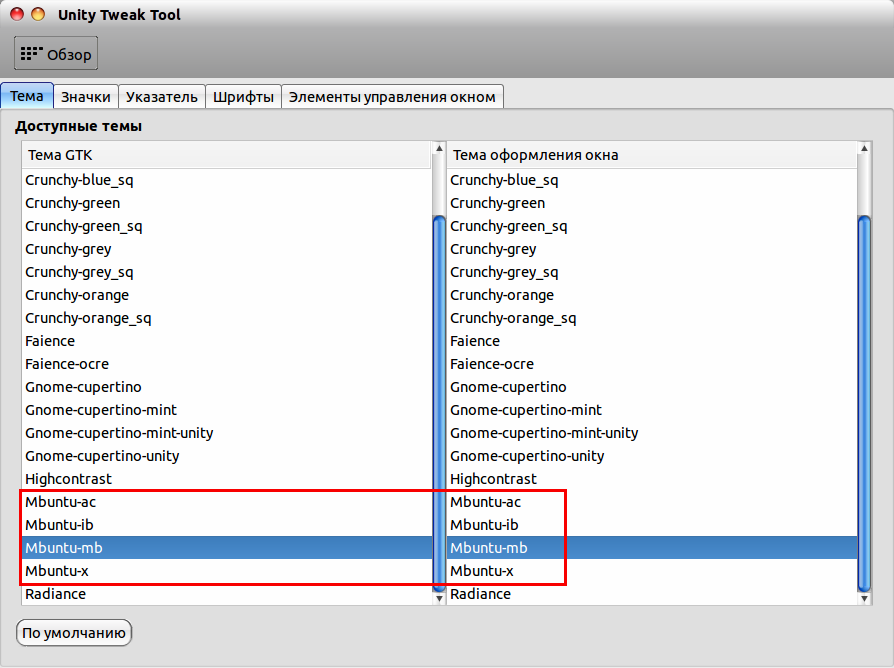This screenshot has width=894, height=668.
Task: Select Crunchy-green in GTK theme list
Action: [x=226, y=203]
